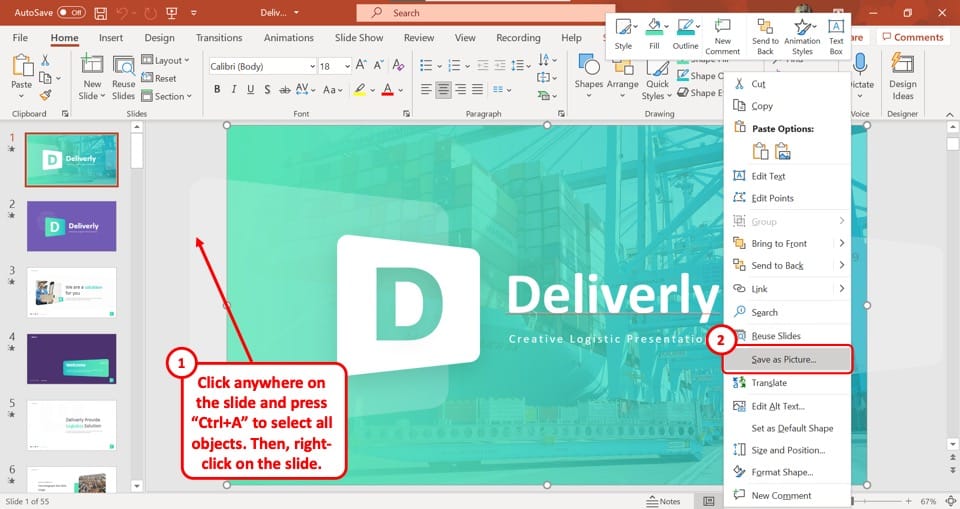Viewport: 960px width, 509px height.
Task: Open the Paste button
Action: coord(21,77)
